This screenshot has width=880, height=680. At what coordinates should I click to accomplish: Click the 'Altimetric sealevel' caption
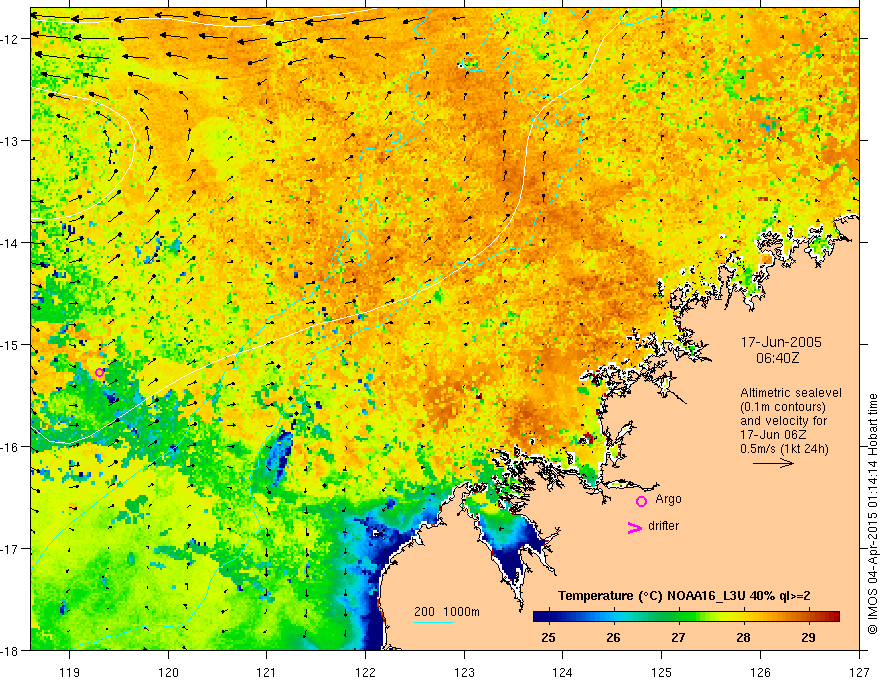pos(791,393)
